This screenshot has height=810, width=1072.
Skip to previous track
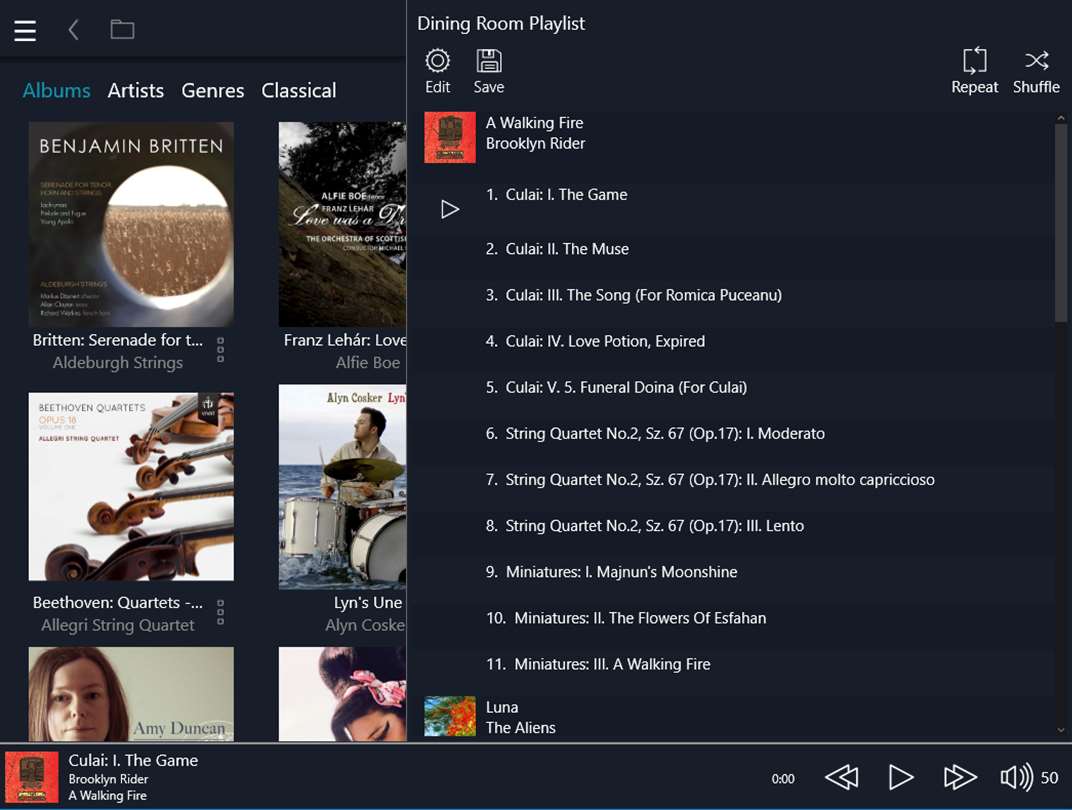click(x=842, y=777)
